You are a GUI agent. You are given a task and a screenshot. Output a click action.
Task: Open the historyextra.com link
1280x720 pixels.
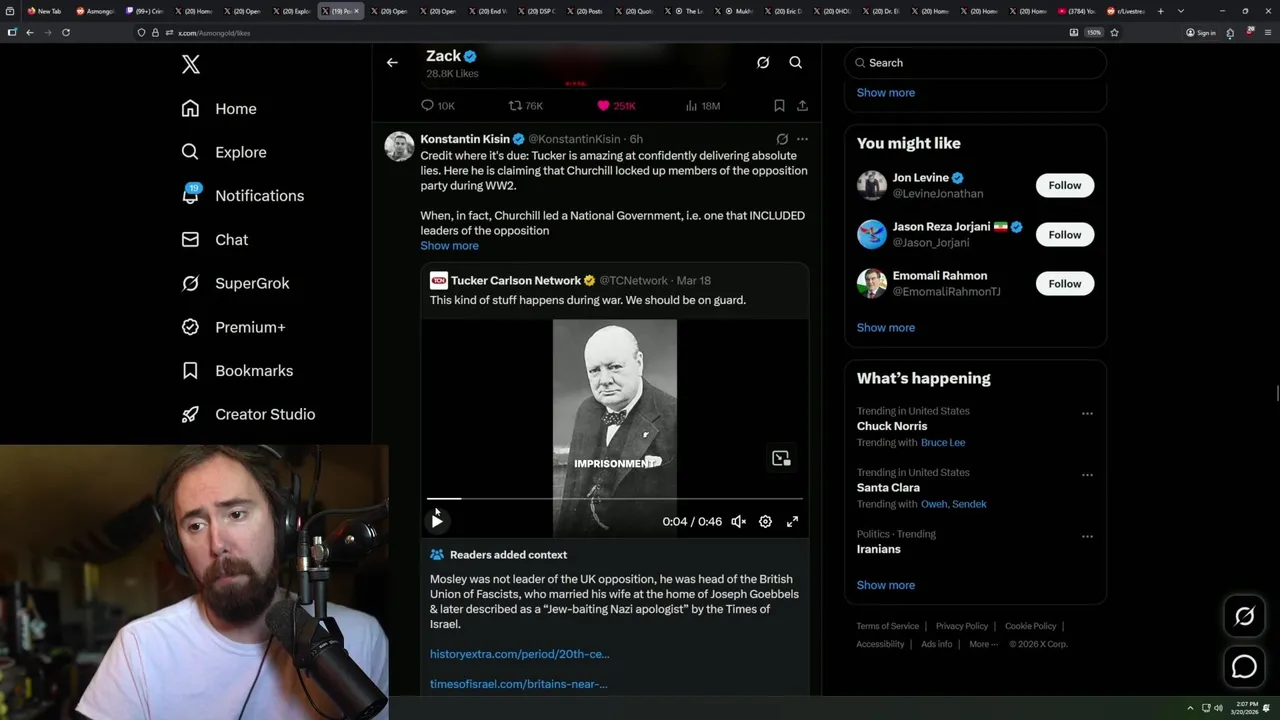pos(520,654)
